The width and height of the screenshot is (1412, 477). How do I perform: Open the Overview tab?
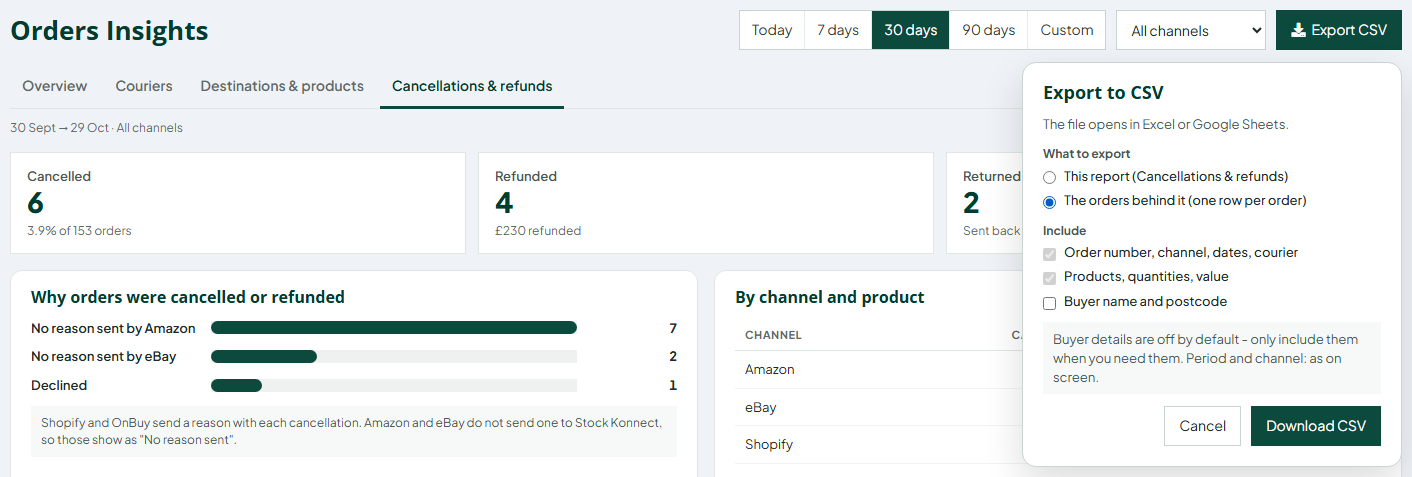point(55,86)
